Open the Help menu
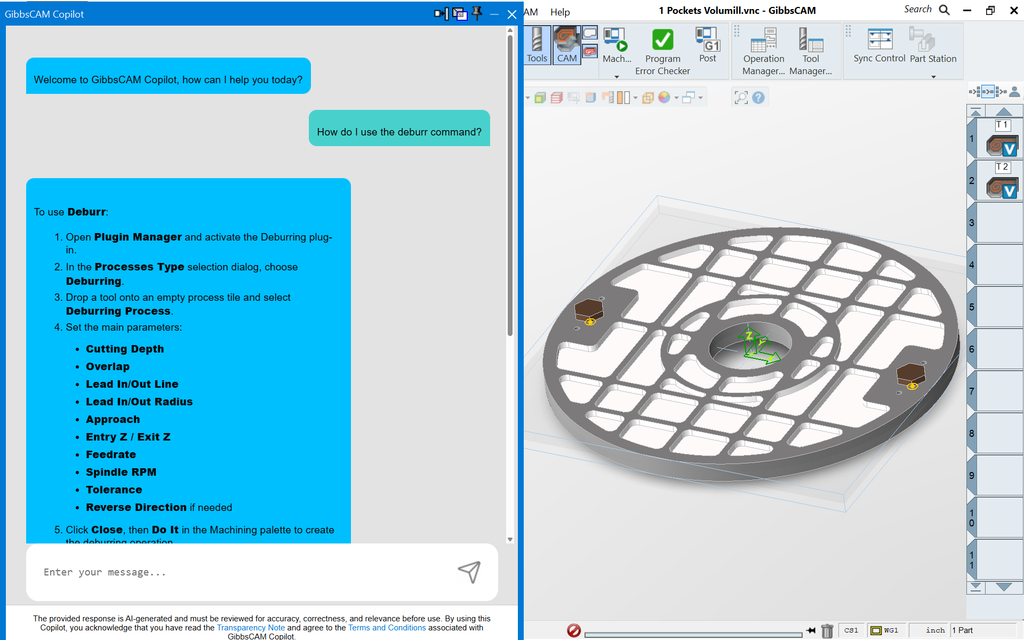The image size is (1024, 640). (x=560, y=12)
